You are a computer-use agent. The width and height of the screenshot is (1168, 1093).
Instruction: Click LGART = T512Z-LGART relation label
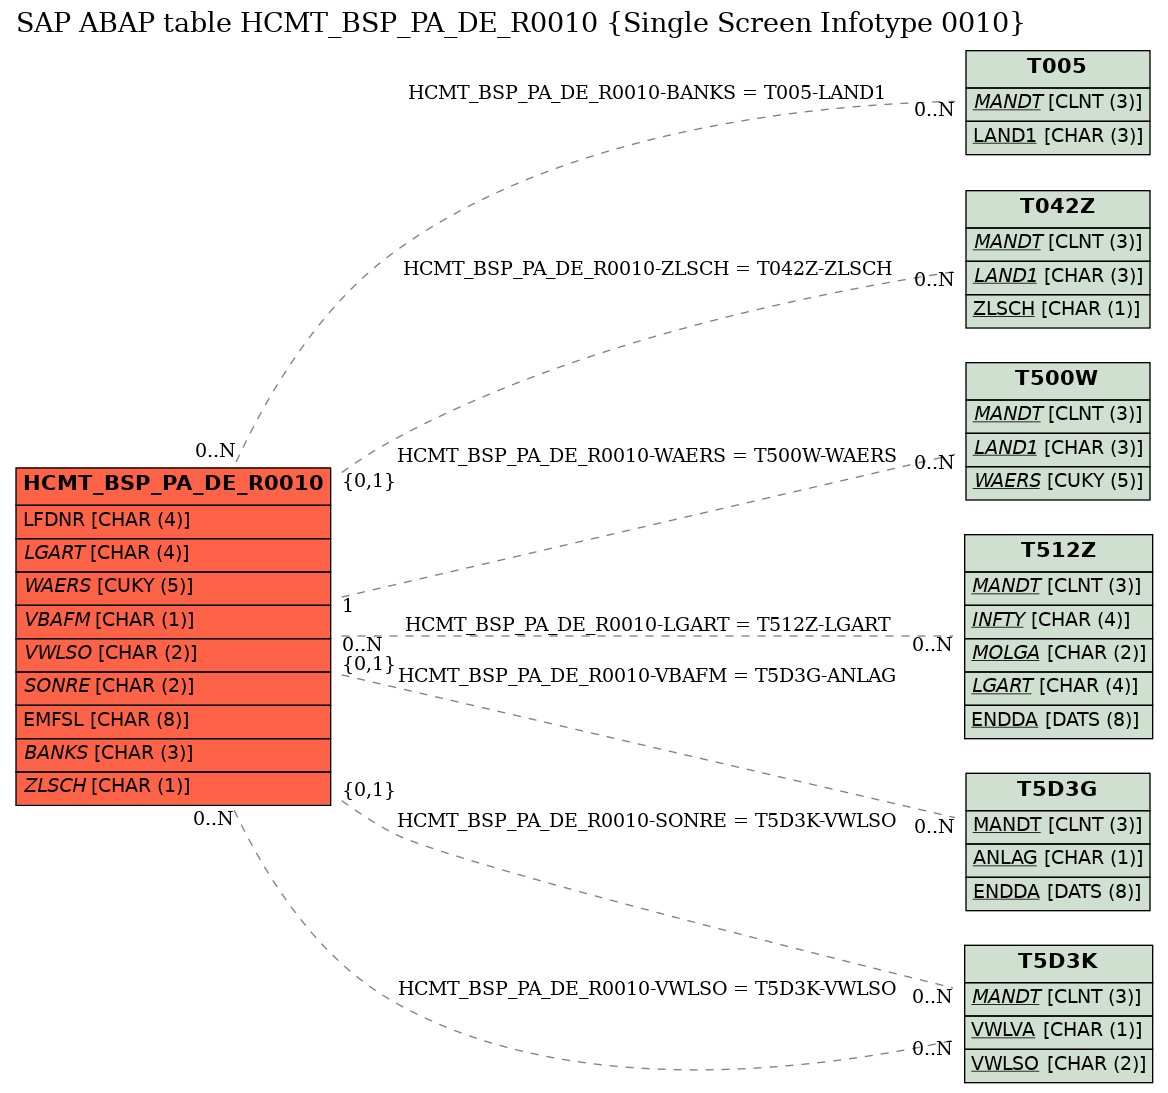[647, 625]
